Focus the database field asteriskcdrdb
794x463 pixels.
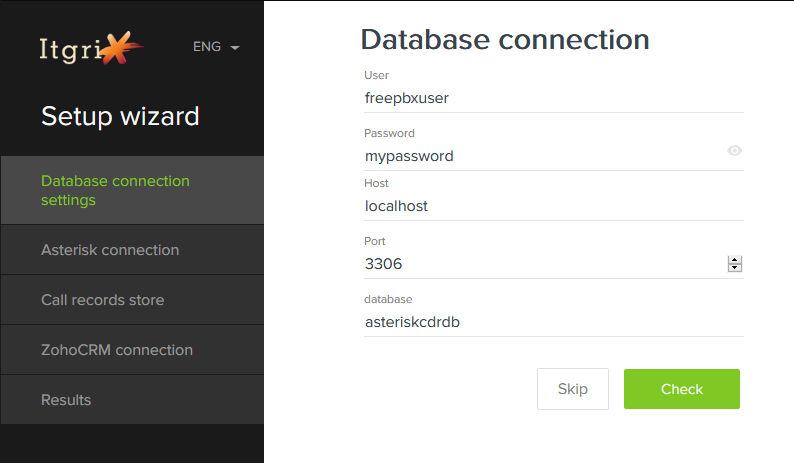553,322
